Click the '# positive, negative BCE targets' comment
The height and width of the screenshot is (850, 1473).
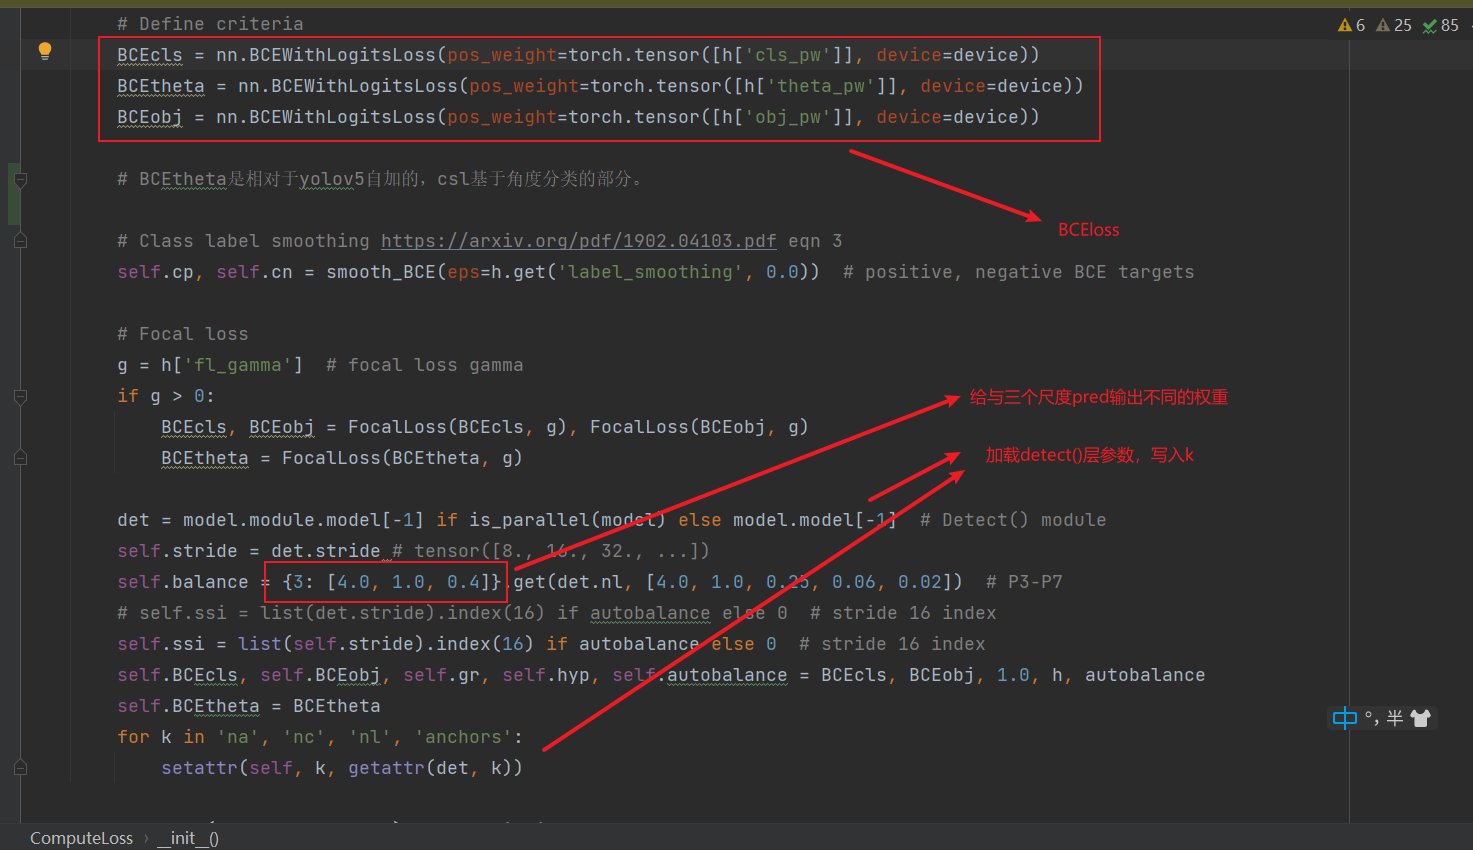[x=1018, y=272]
